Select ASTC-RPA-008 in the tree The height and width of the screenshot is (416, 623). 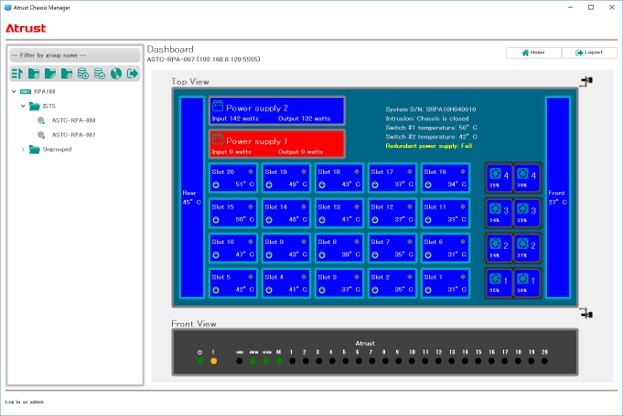click(73, 119)
